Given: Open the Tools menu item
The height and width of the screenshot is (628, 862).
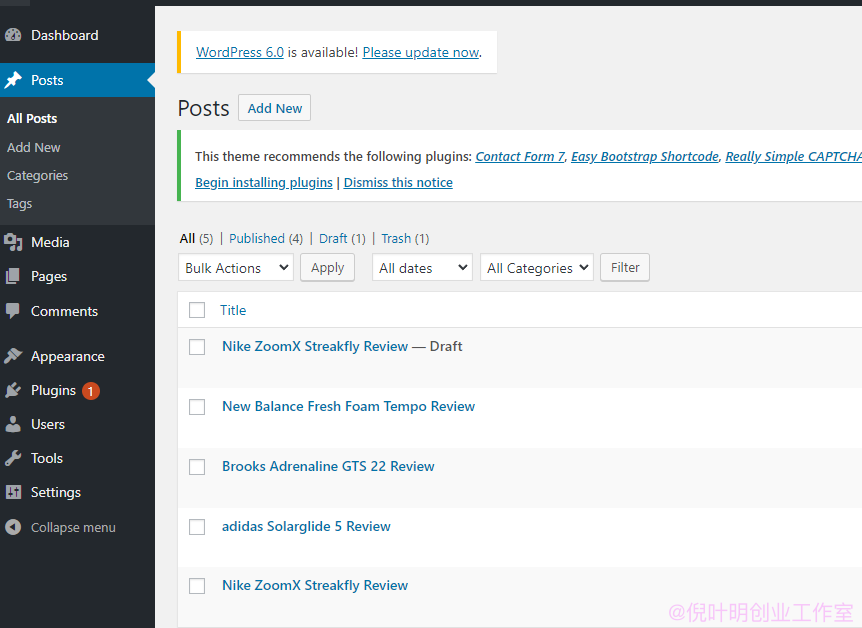Looking at the screenshot, I should click(47, 458).
